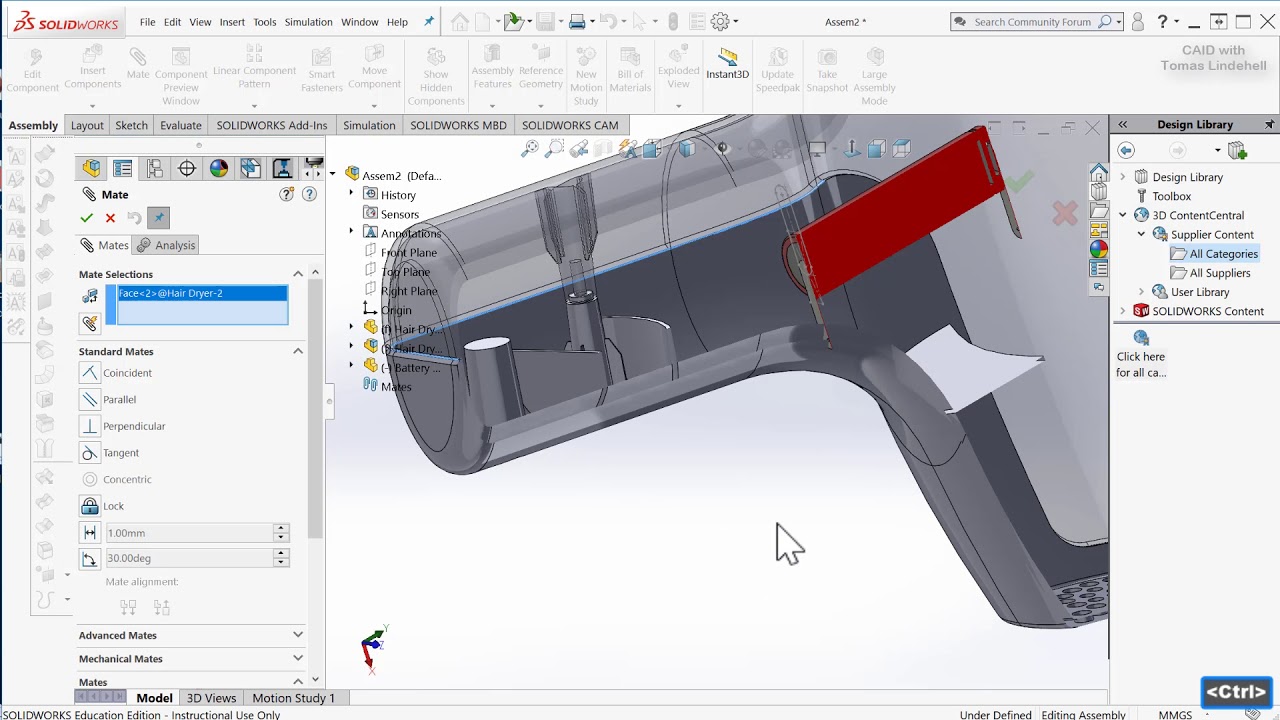Image resolution: width=1280 pixels, height=720 pixels.
Task: Open the DisplayManager color ball tab icon
Action: pyautogui.click(x=219, y=168)
